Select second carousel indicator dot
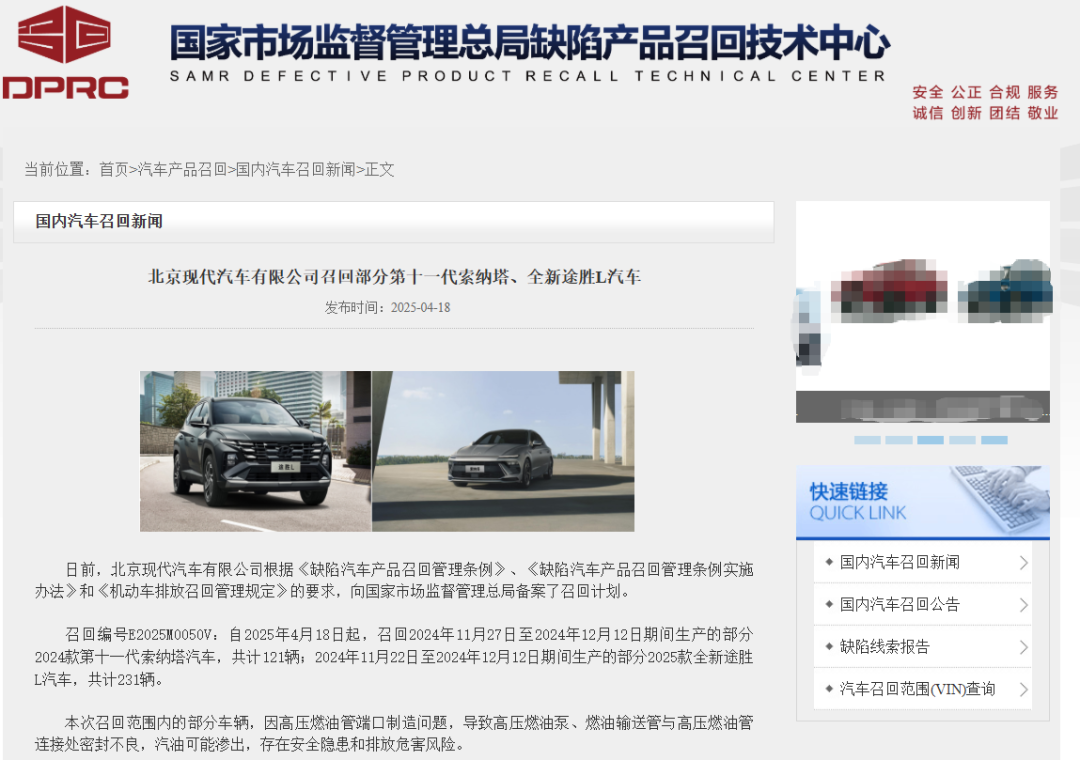Screen dimensions: 1080x760 point(899,440)
